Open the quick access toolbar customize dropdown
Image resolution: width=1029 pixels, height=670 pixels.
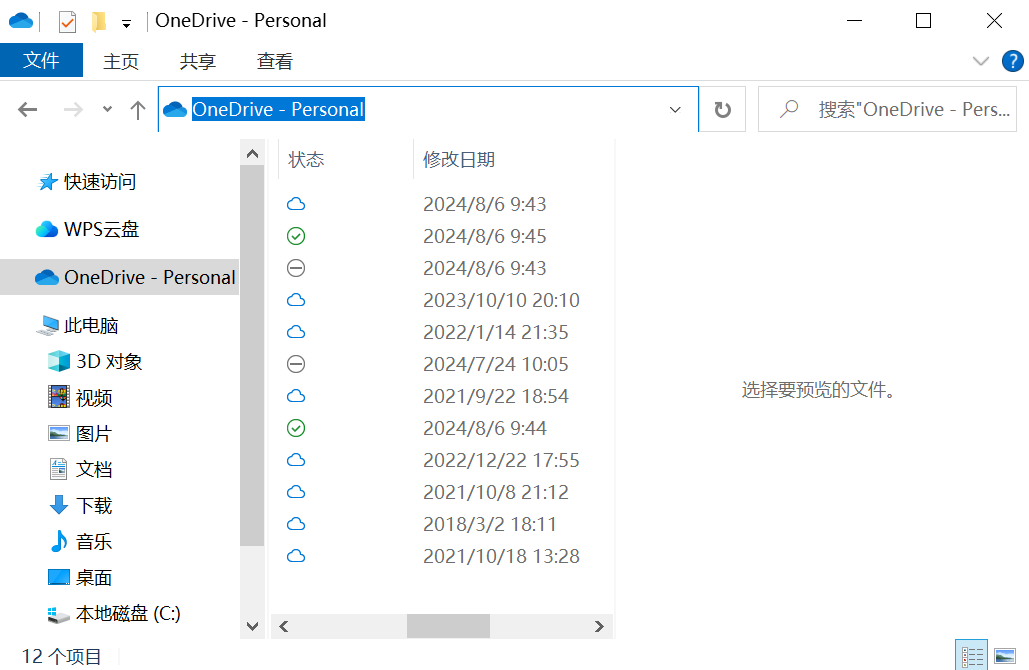tap(126, 21)
